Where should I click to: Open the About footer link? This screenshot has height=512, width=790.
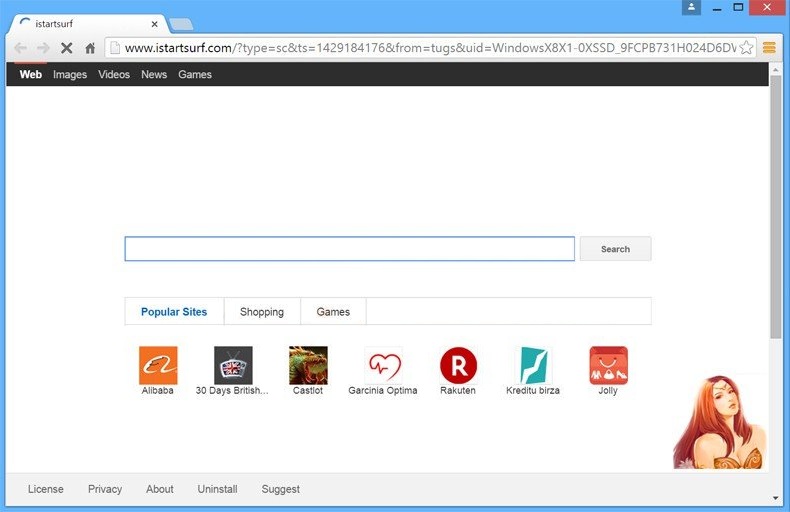[160, 489]
